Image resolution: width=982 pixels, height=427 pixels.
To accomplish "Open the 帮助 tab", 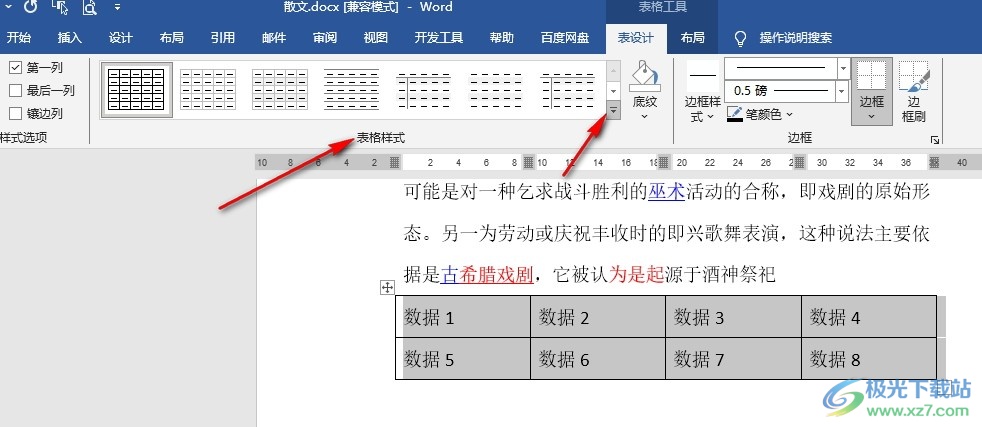I will 502,38.
